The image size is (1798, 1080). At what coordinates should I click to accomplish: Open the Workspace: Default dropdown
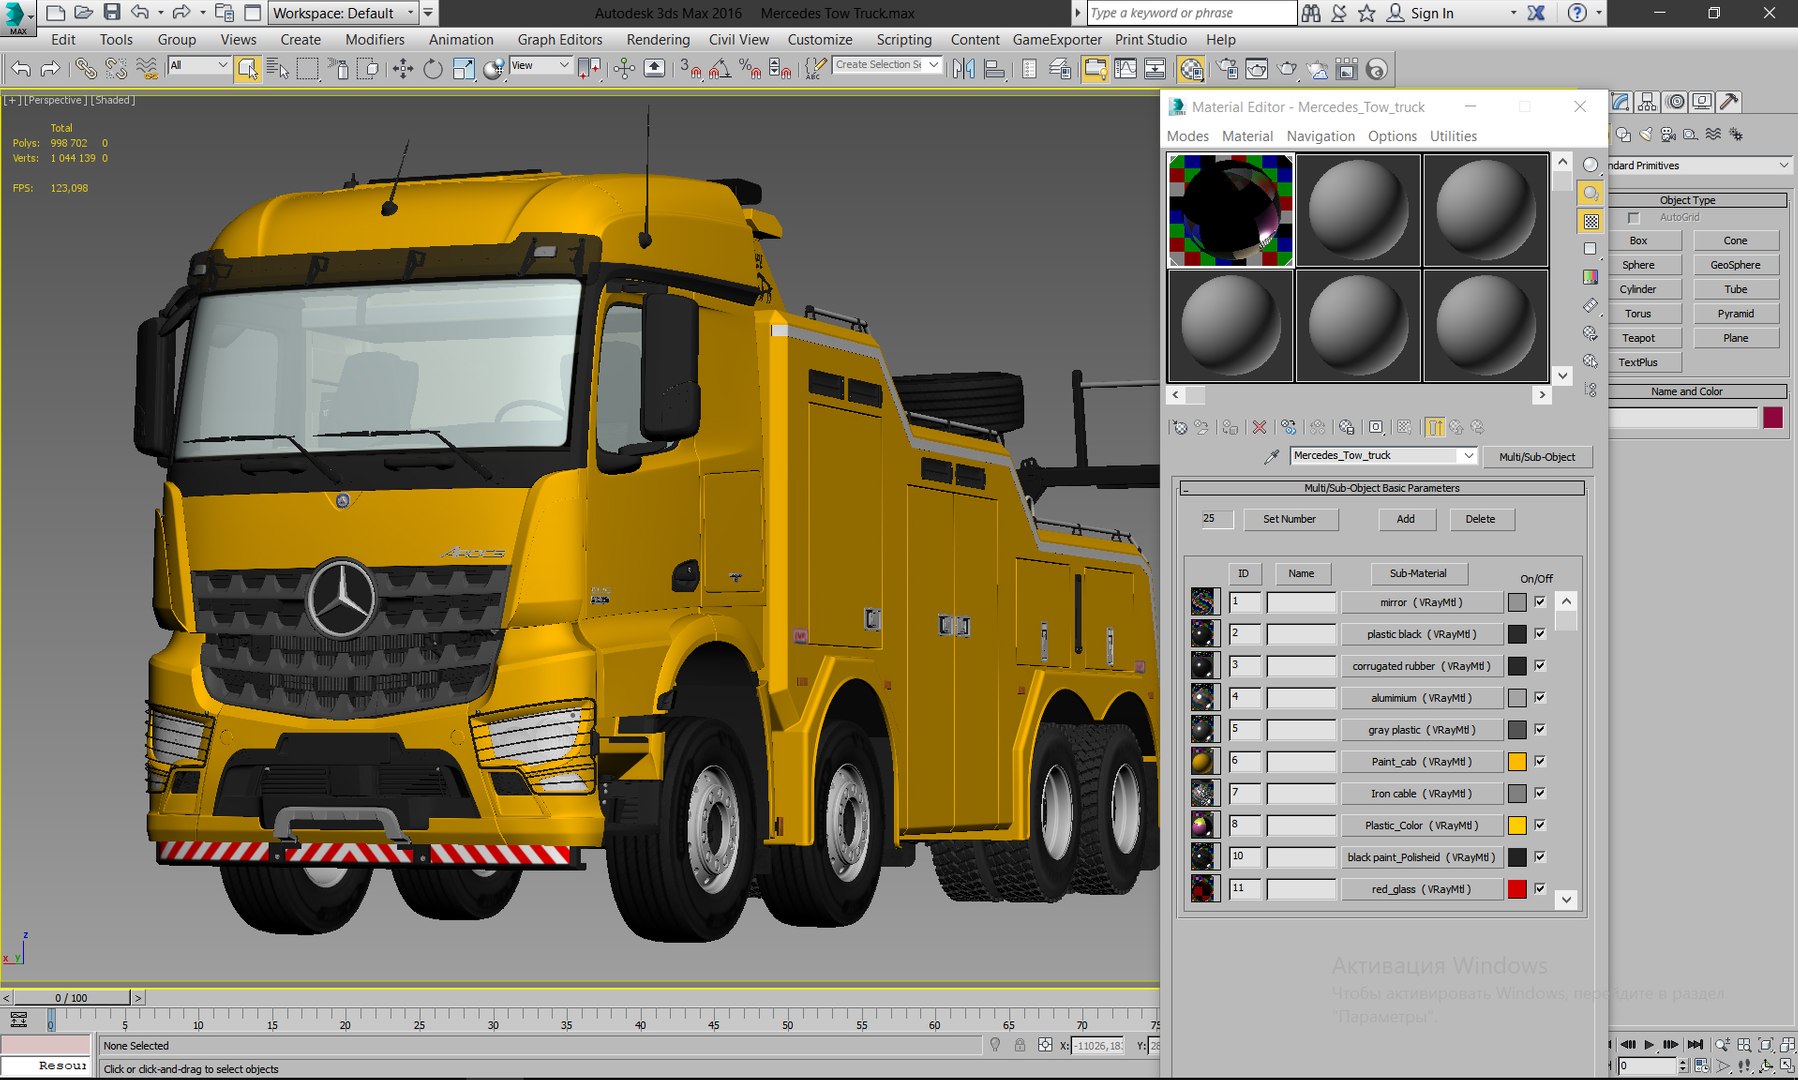344,13
